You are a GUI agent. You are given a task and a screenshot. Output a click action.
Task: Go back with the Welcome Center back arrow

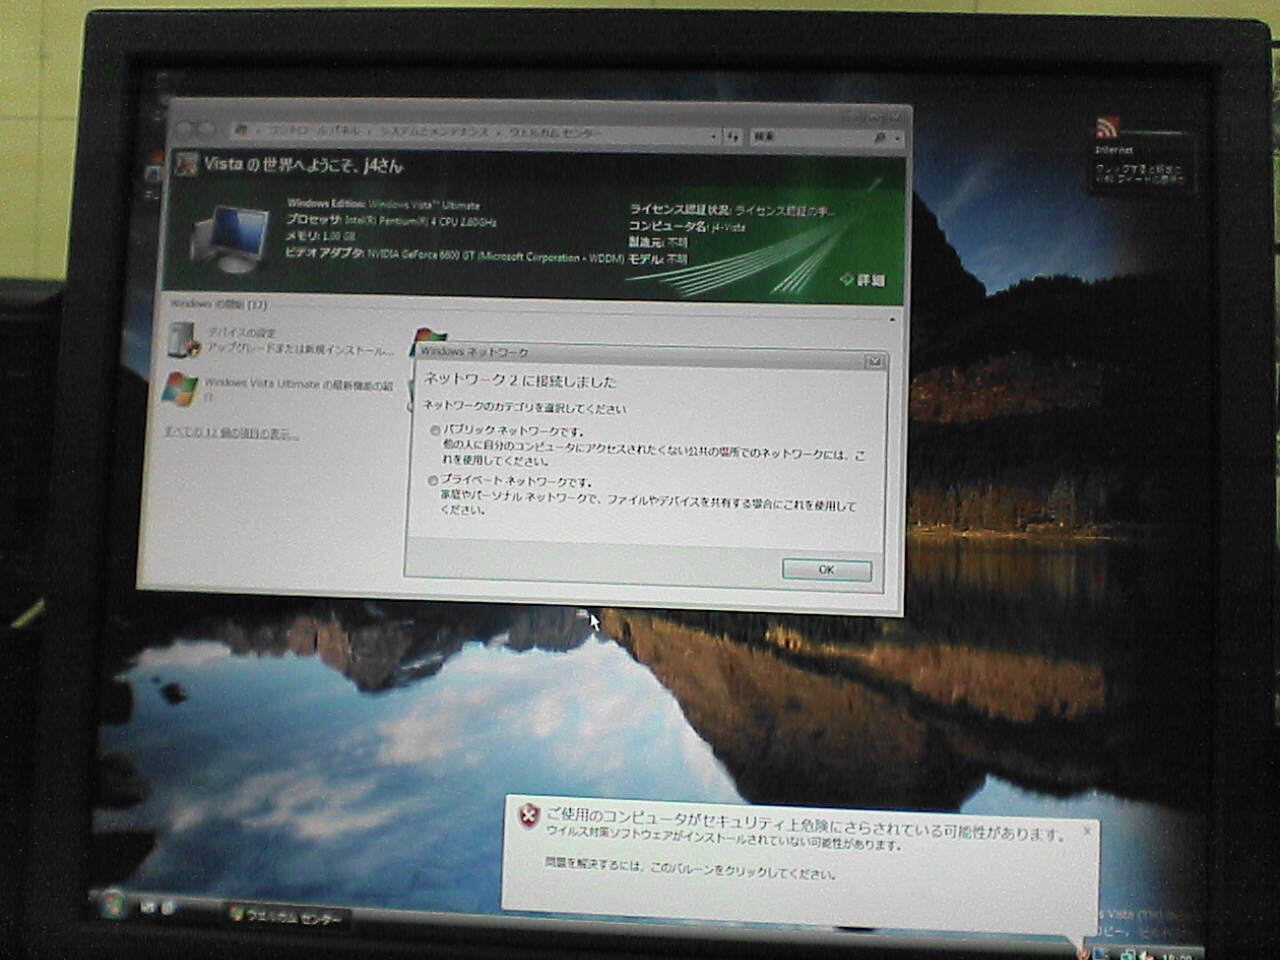coord(186,130)
